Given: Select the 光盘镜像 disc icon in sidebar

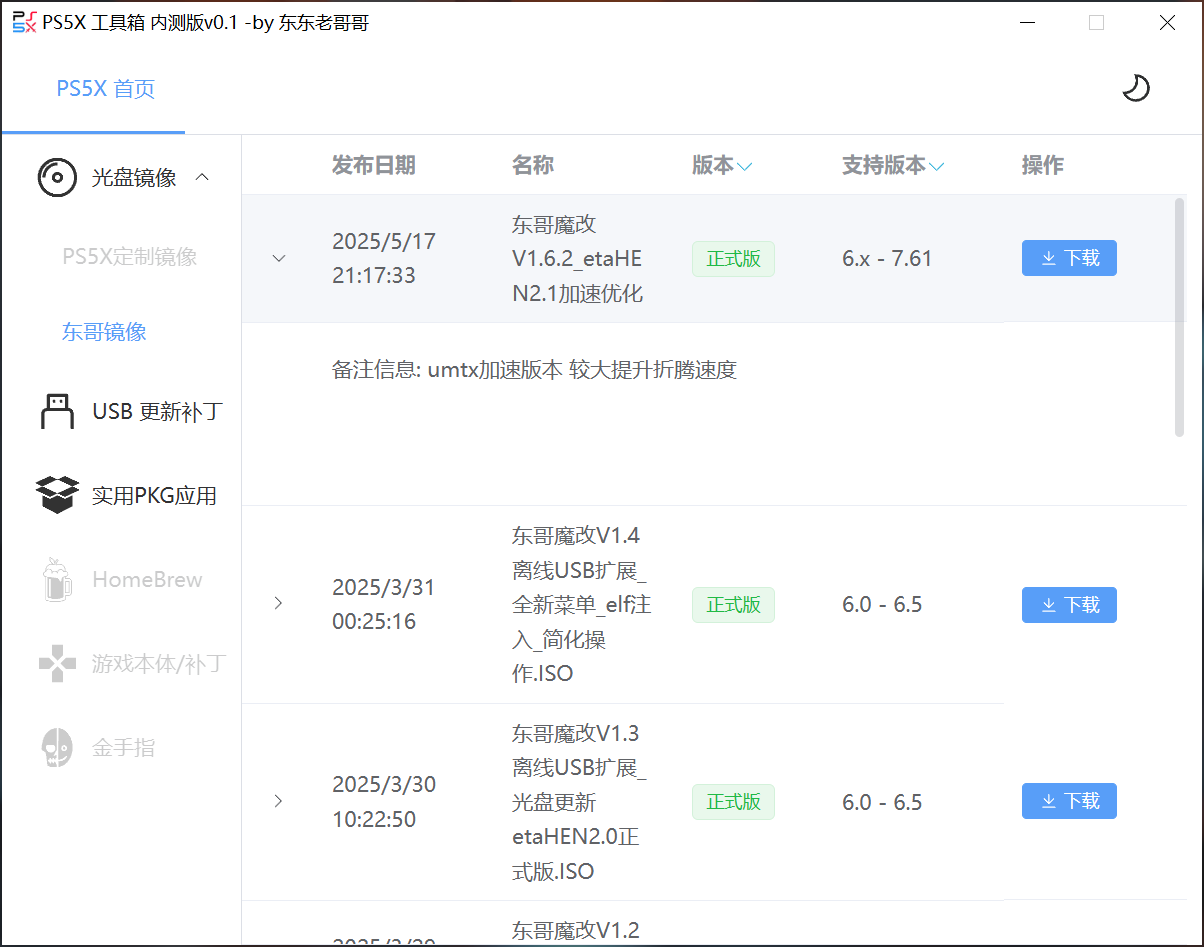Looking at the screenshot, I should [57, 177].
